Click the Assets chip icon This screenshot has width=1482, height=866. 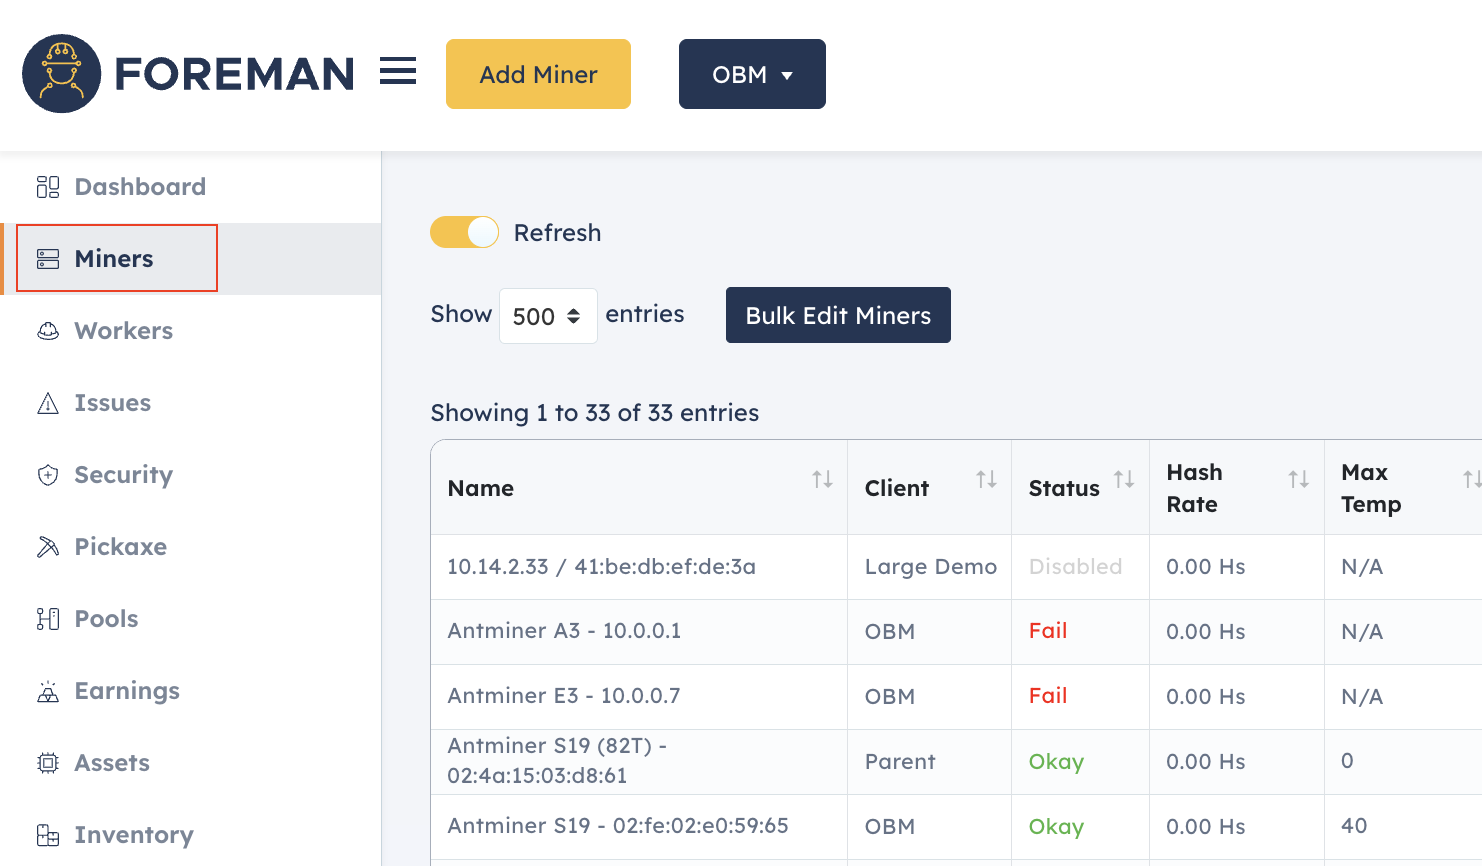click(x=48, y=763)
